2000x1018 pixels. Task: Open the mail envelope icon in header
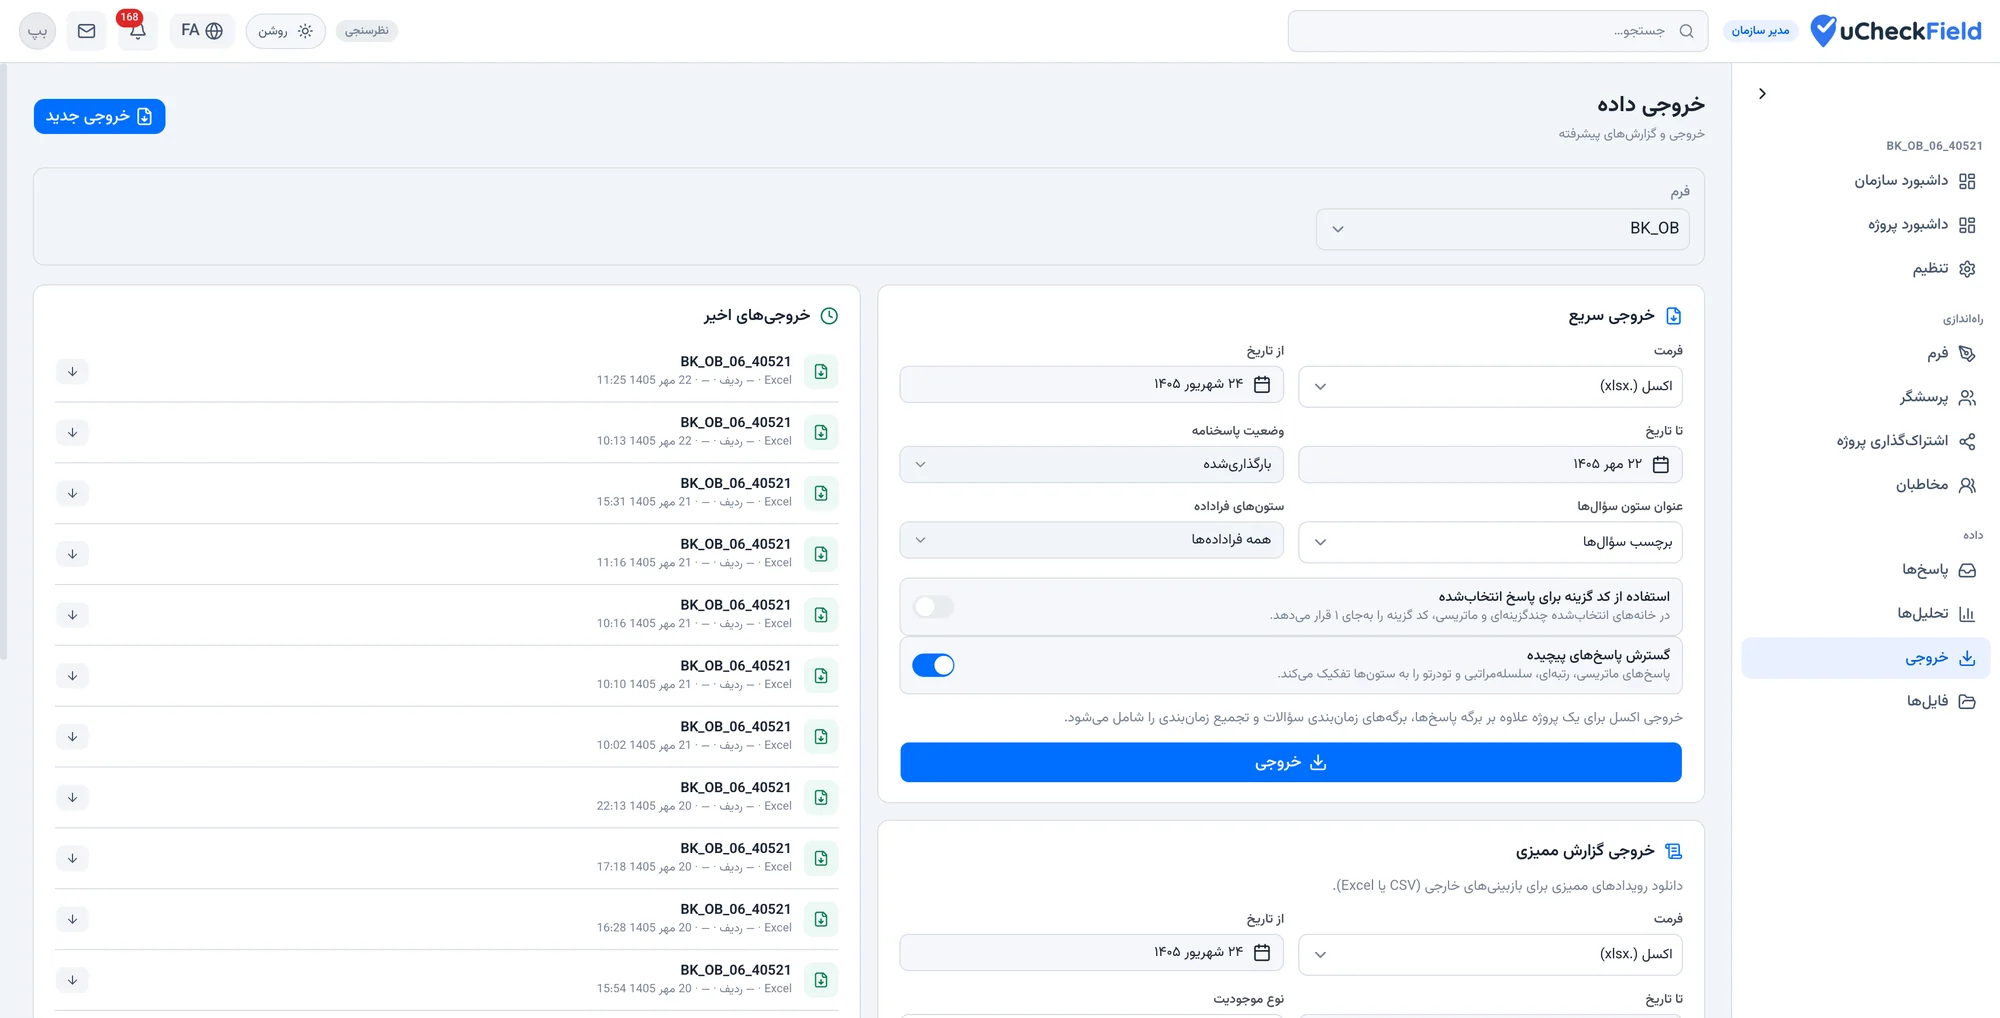[87, 31]
